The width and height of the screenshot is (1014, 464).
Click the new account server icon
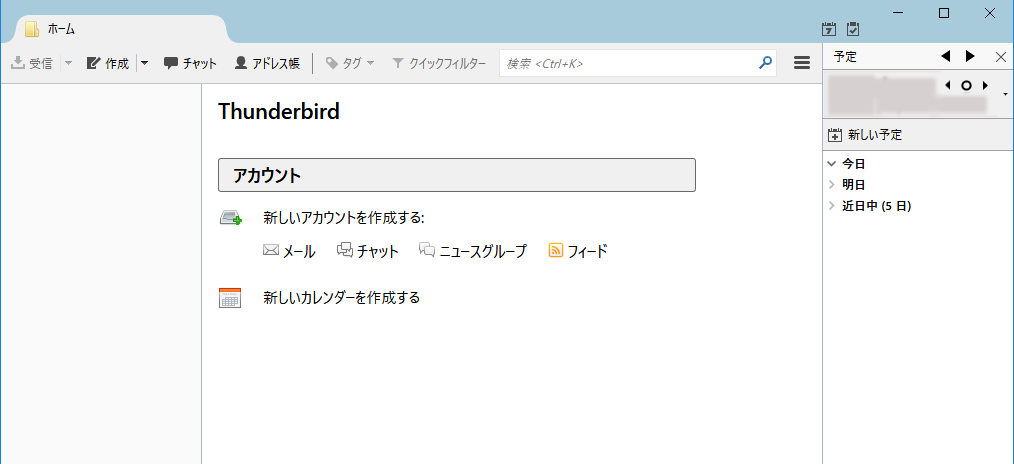231,218
